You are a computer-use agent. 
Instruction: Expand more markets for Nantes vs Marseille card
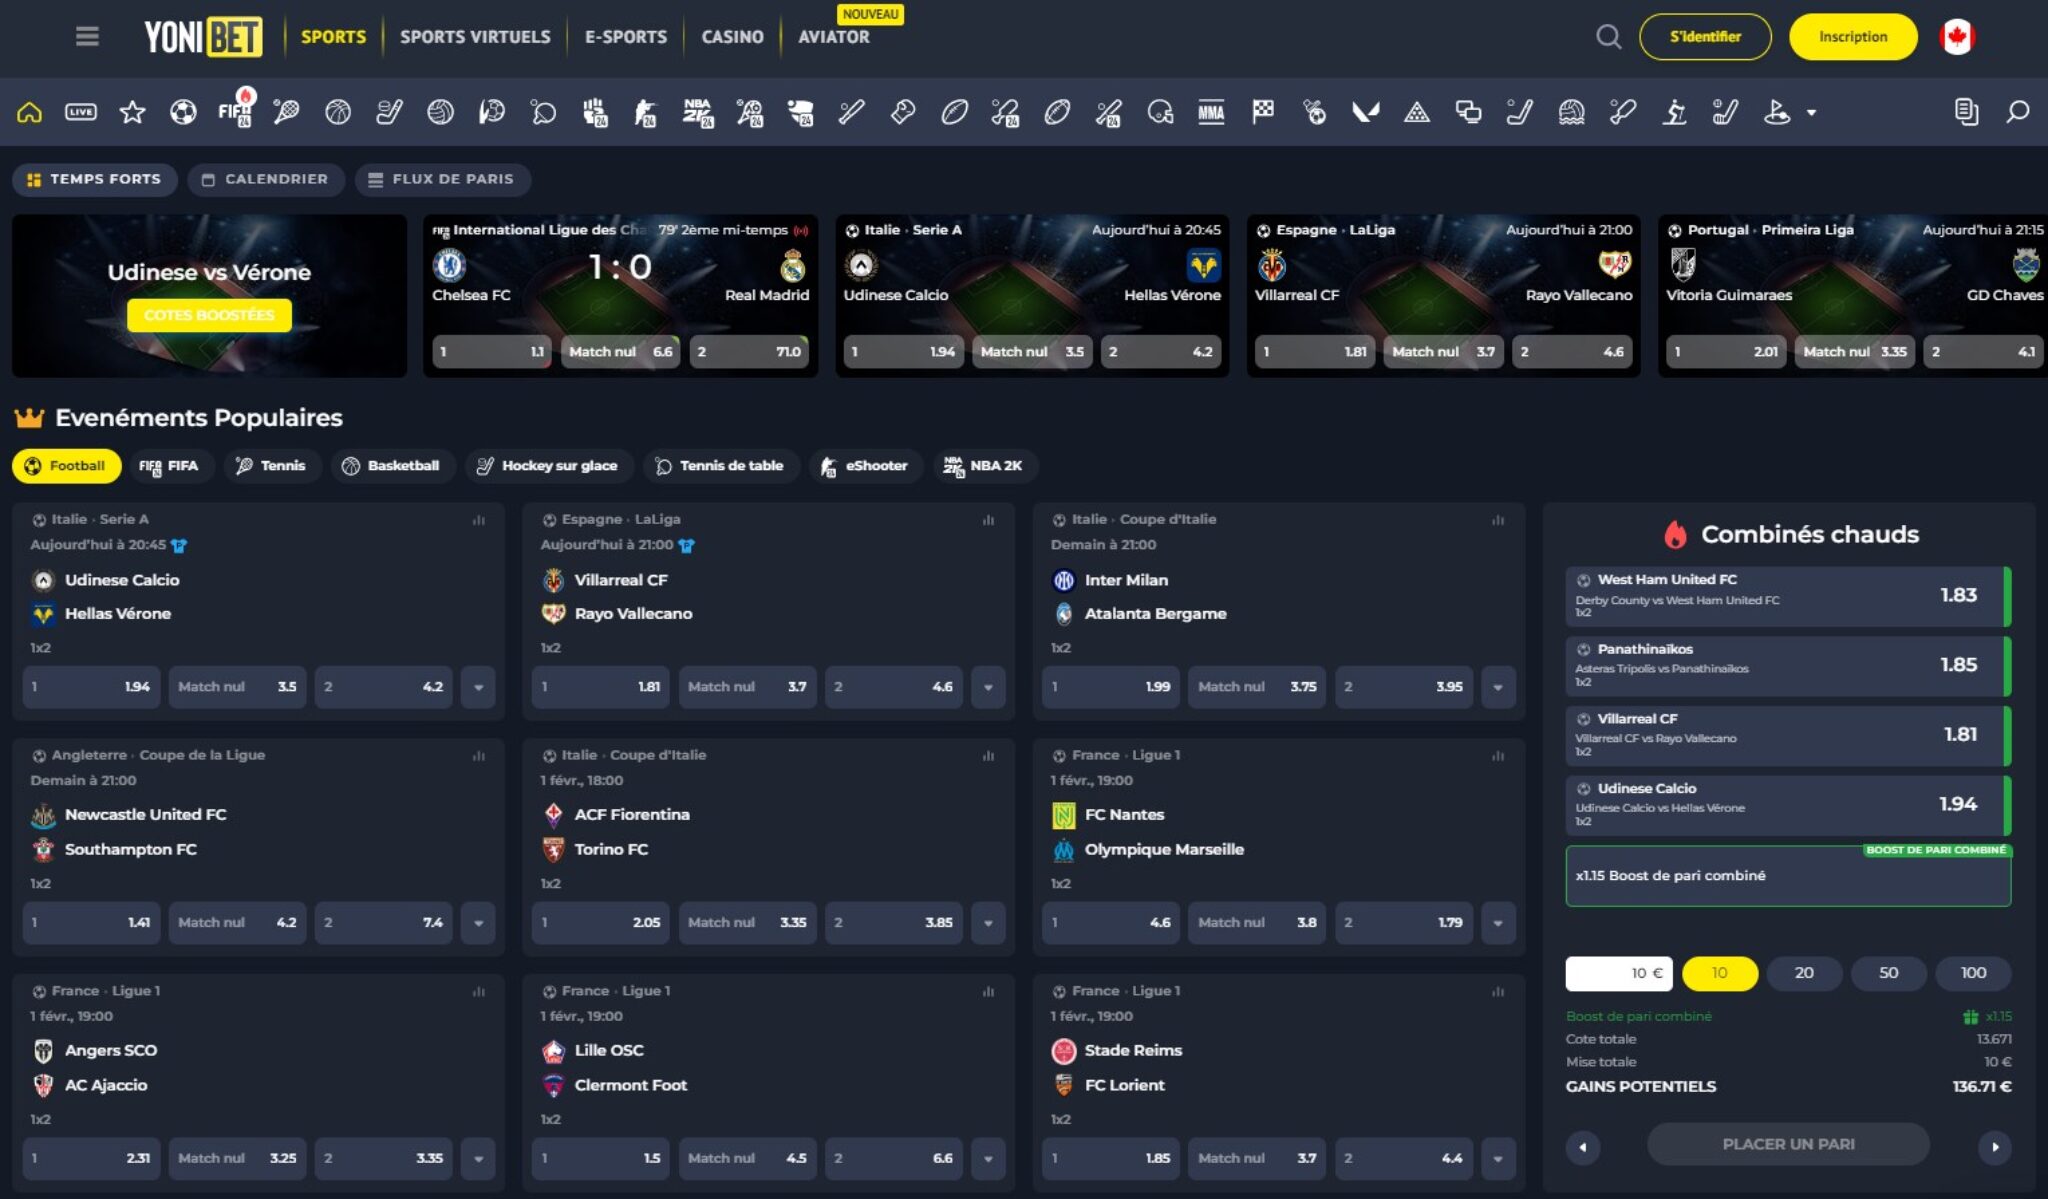[x=1498, y=923]
